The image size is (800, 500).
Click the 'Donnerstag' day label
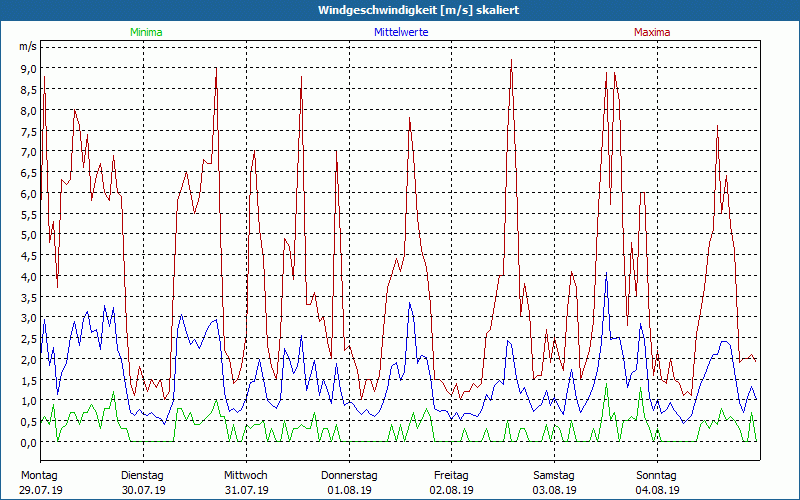point(349,476)
